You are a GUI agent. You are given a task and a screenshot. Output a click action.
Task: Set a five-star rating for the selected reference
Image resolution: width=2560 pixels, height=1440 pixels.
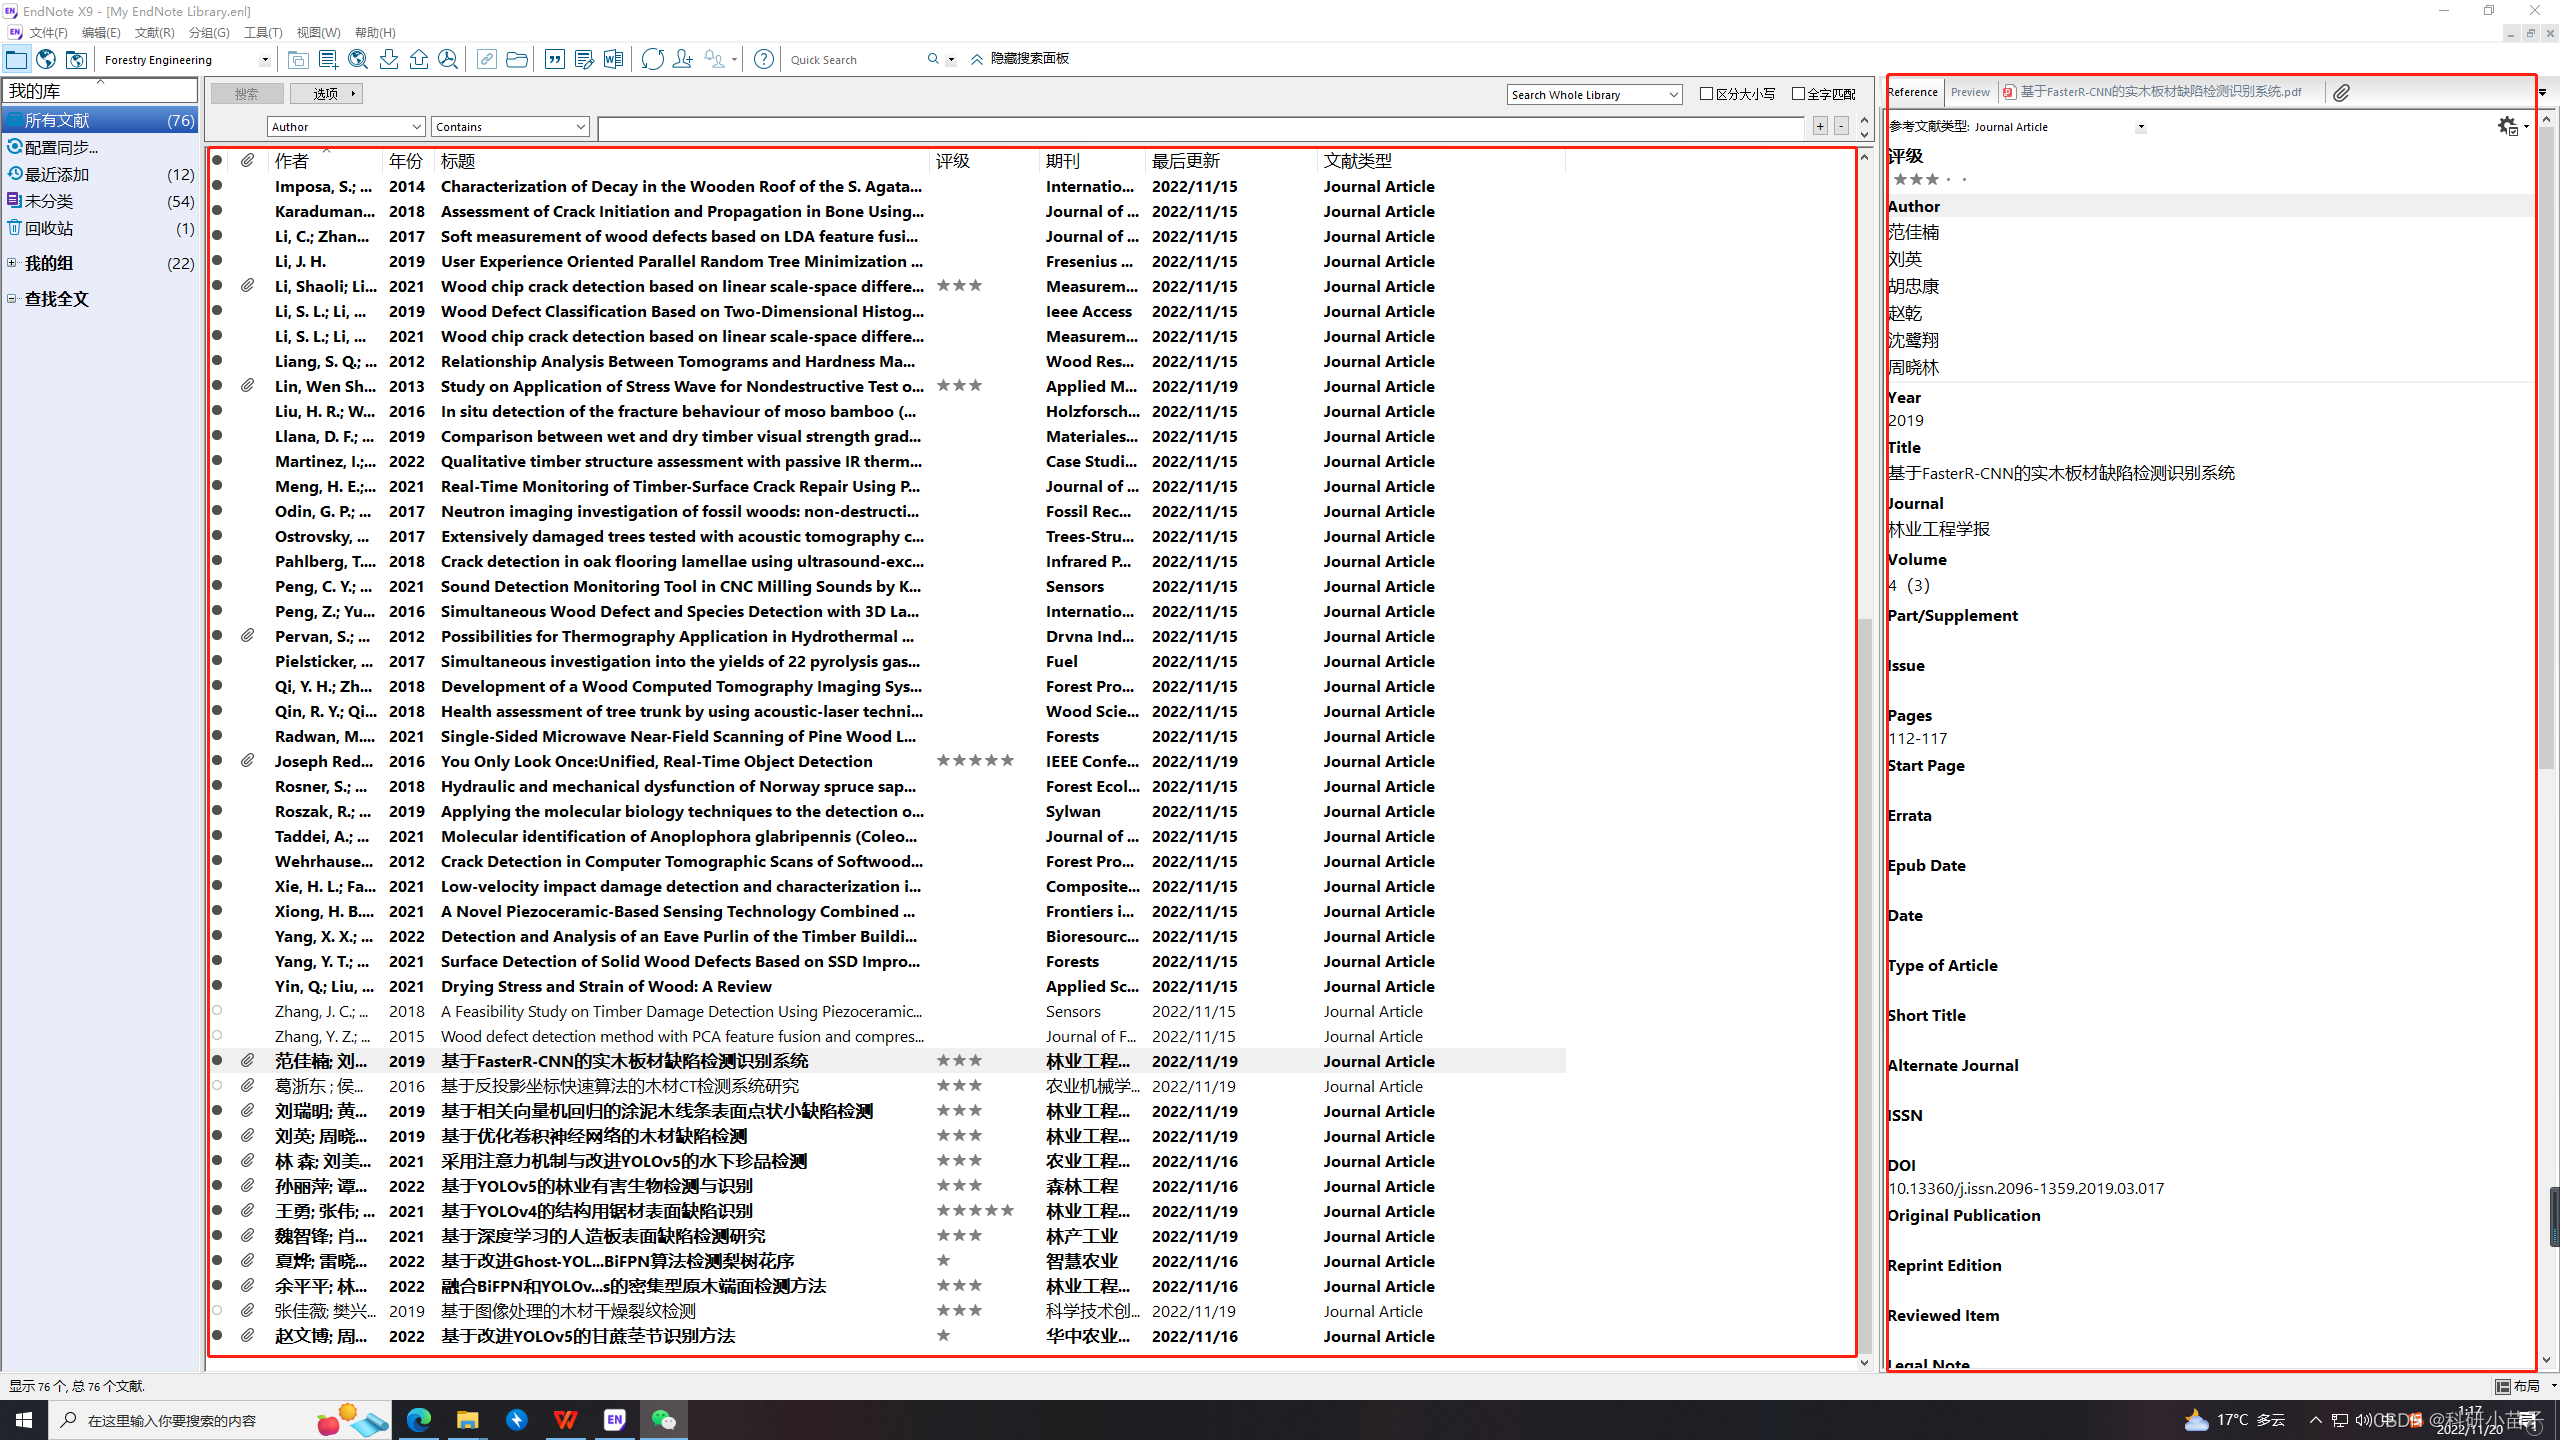click(x=1964, y=179)
